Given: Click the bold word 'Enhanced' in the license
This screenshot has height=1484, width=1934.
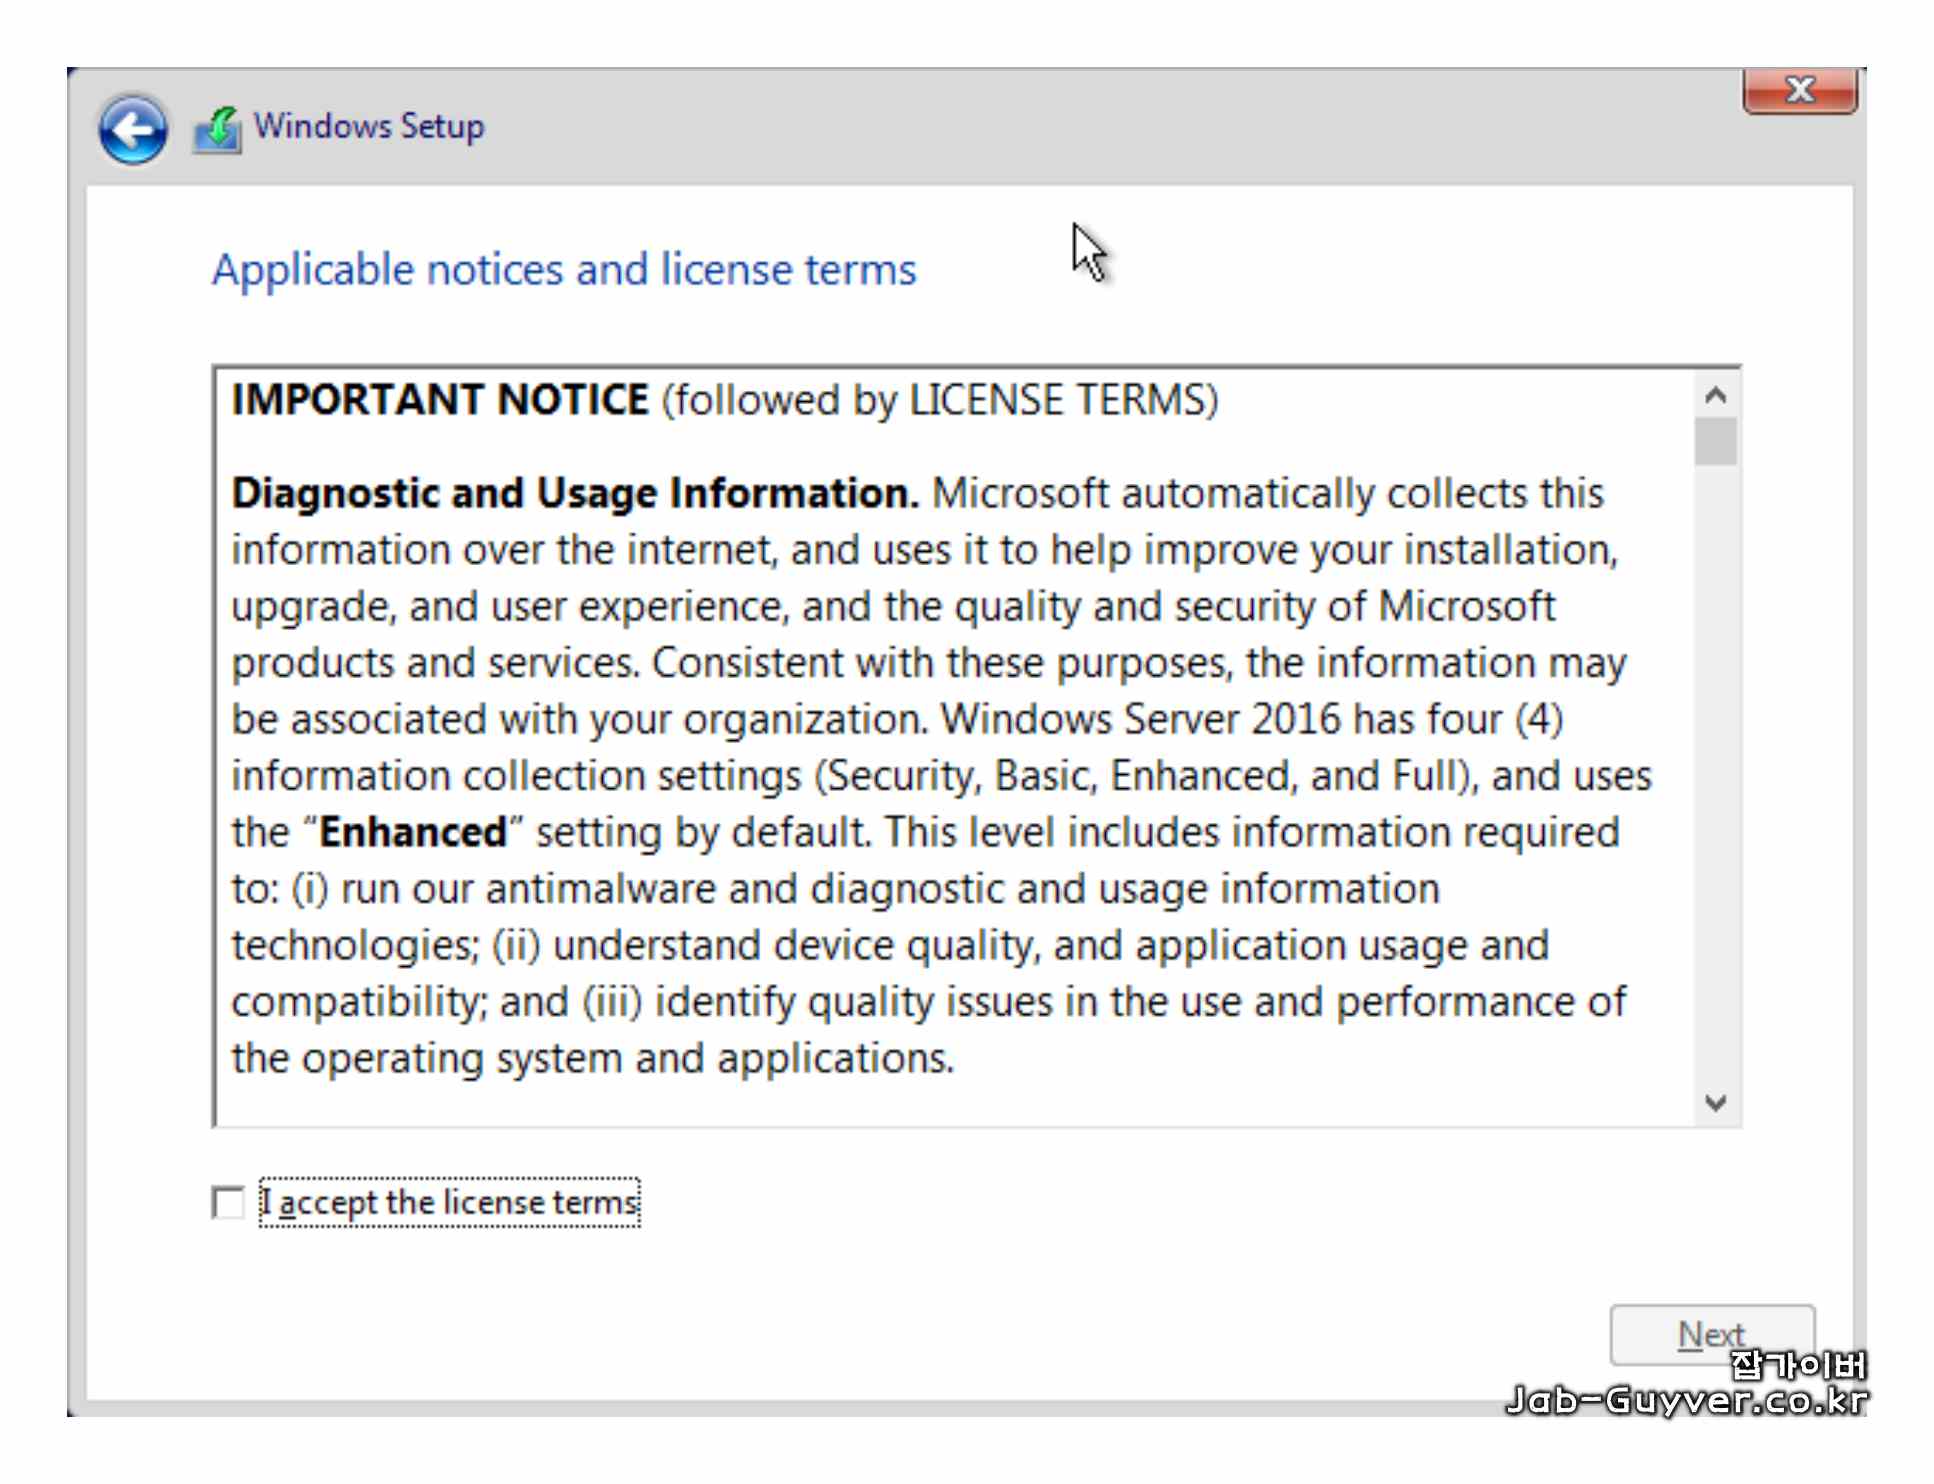Looking at the screenshot, I should click(412, 833).
